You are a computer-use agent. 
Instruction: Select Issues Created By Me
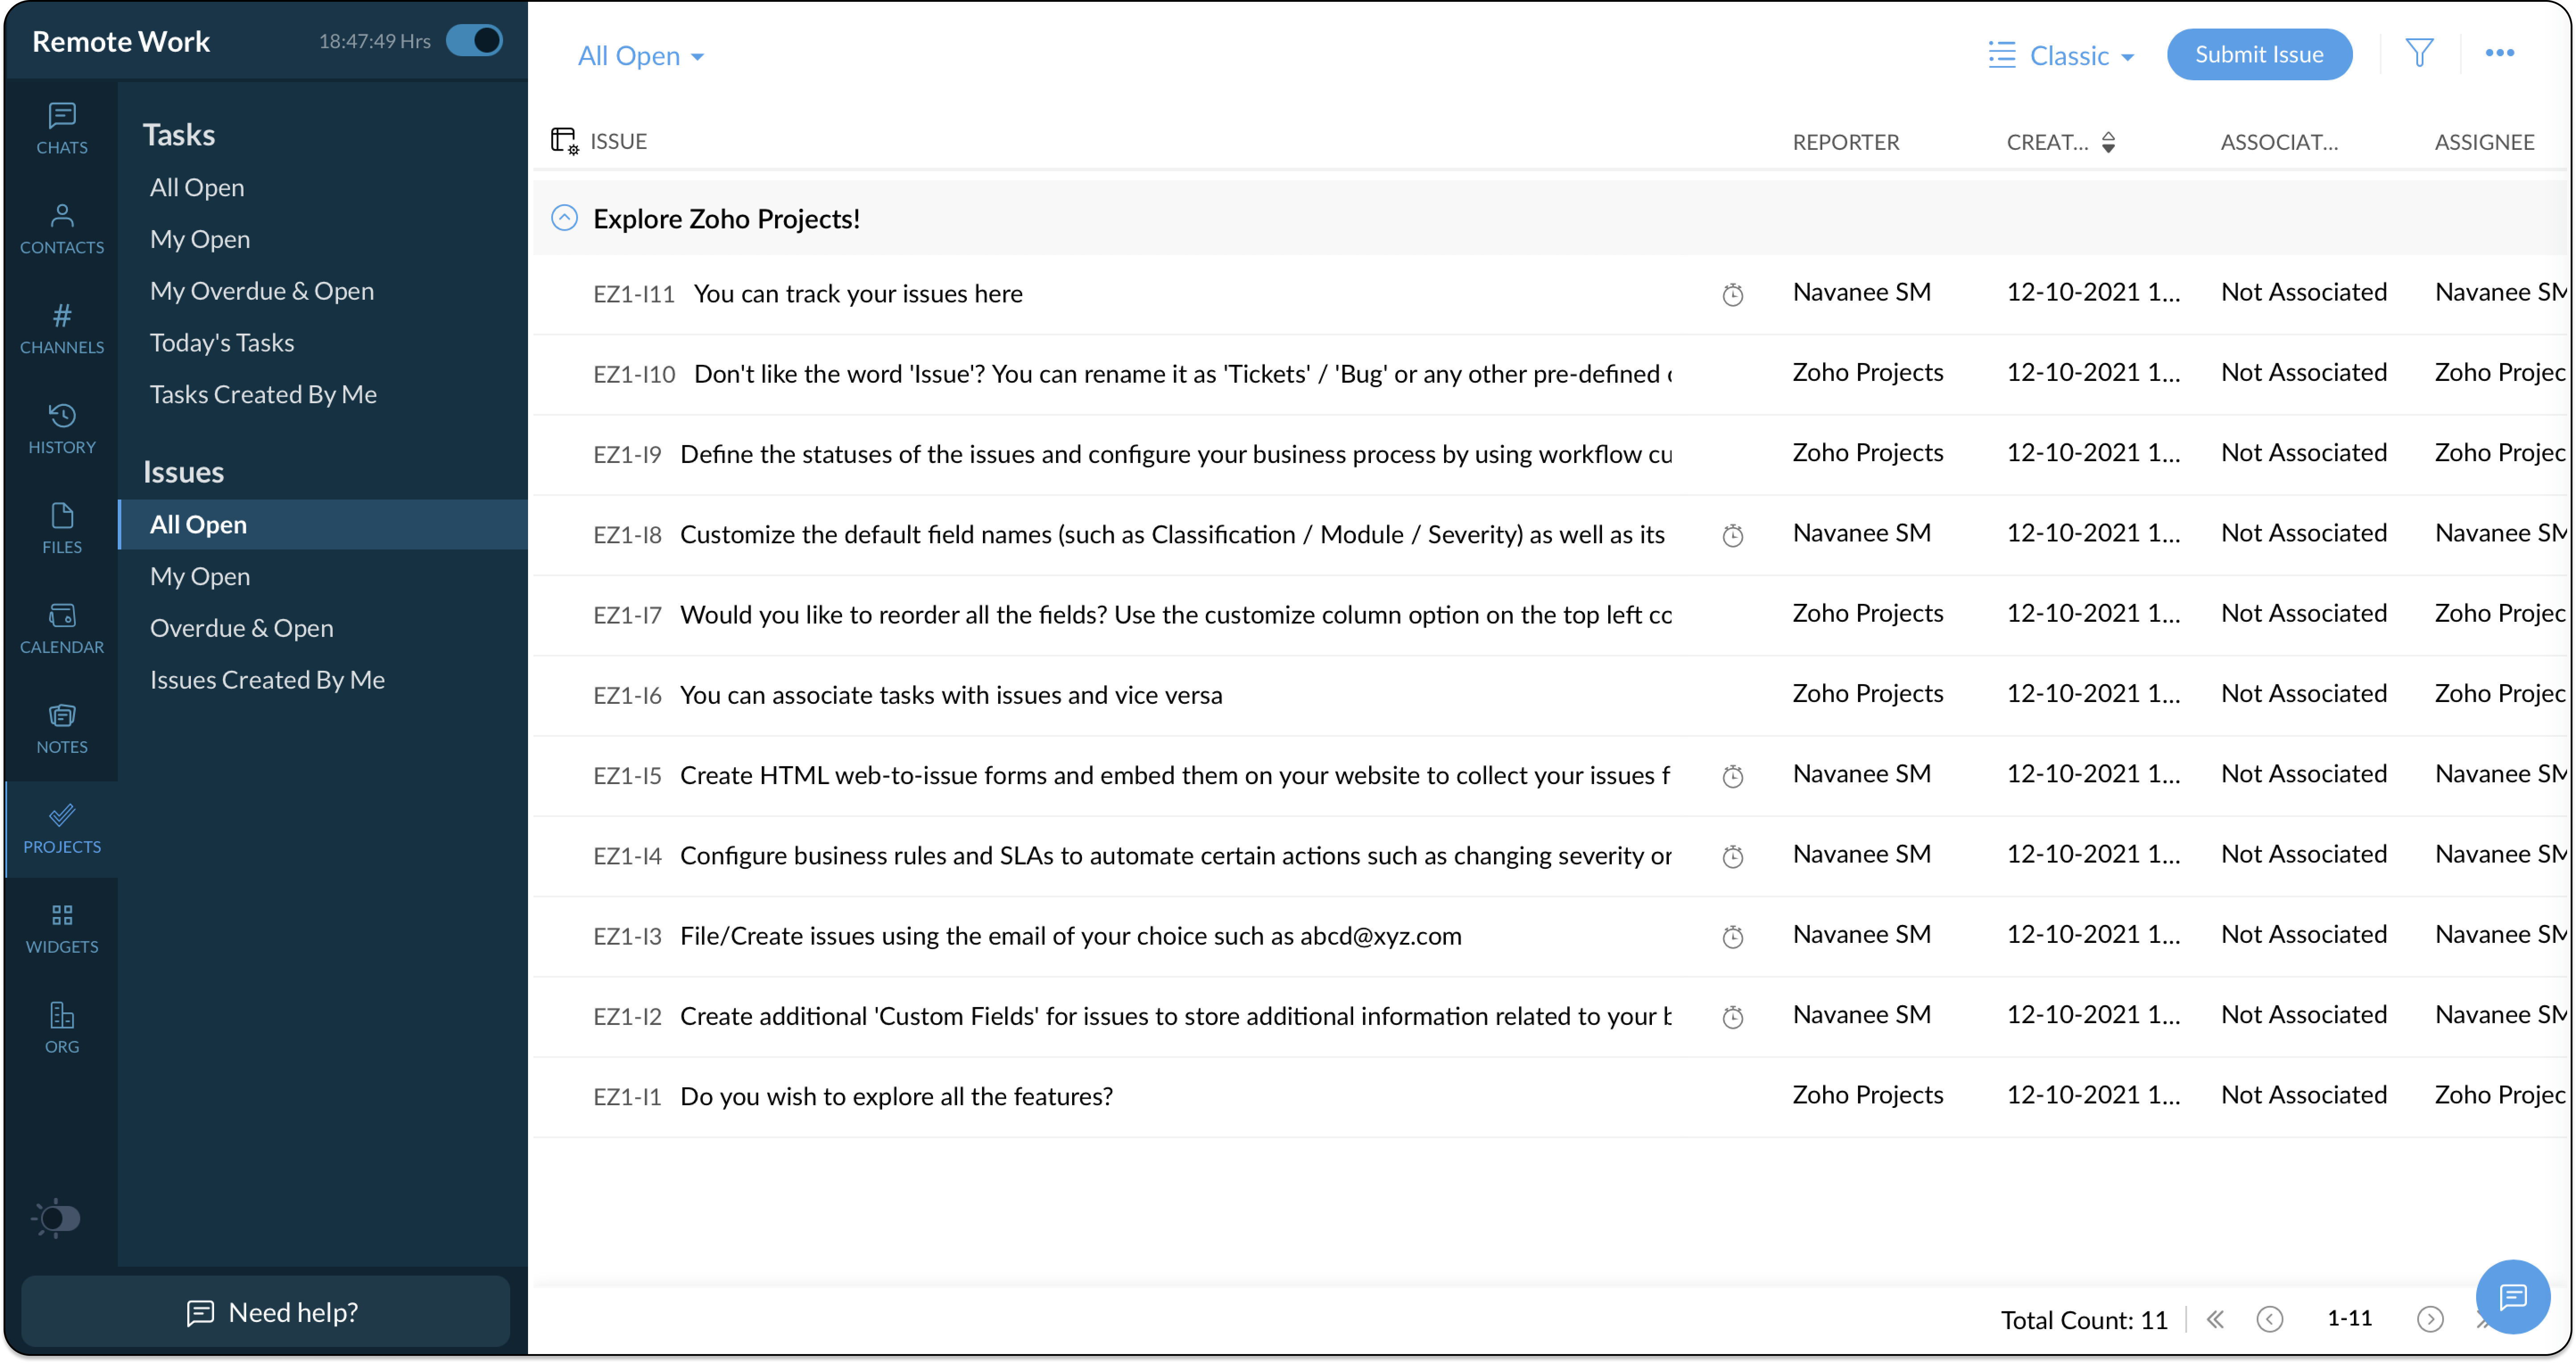click(267, 680)
